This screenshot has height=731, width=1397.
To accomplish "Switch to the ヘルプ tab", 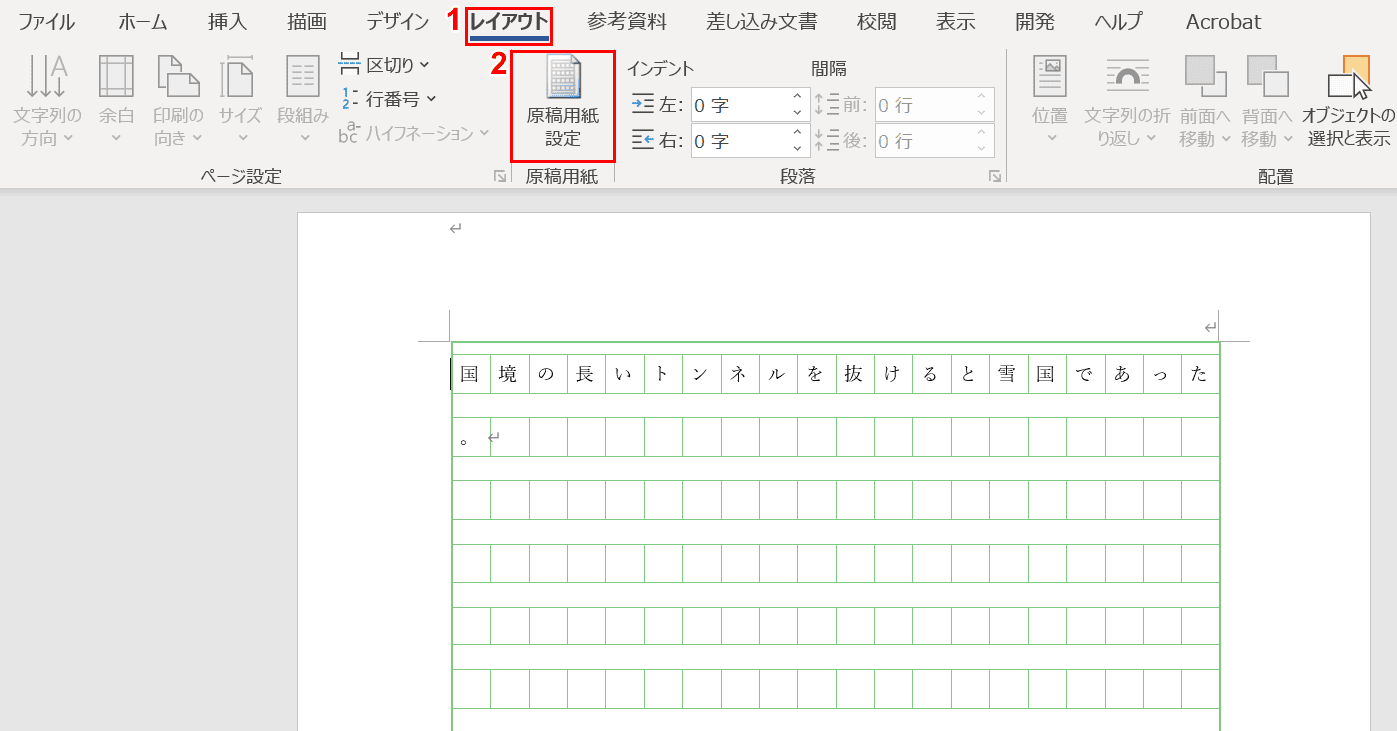I will (x=1118, y=22).
